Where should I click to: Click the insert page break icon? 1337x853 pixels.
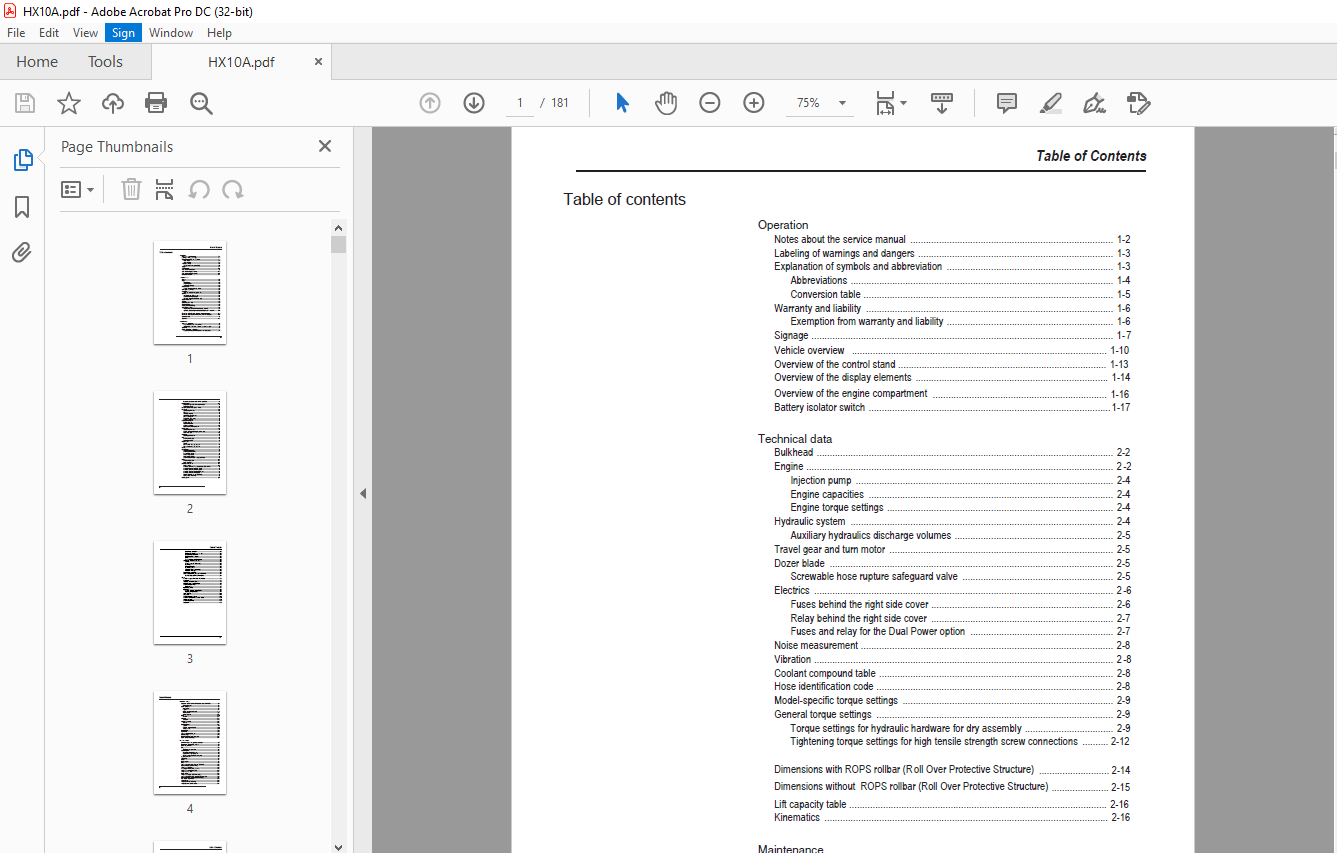click(x=165, y=189)
